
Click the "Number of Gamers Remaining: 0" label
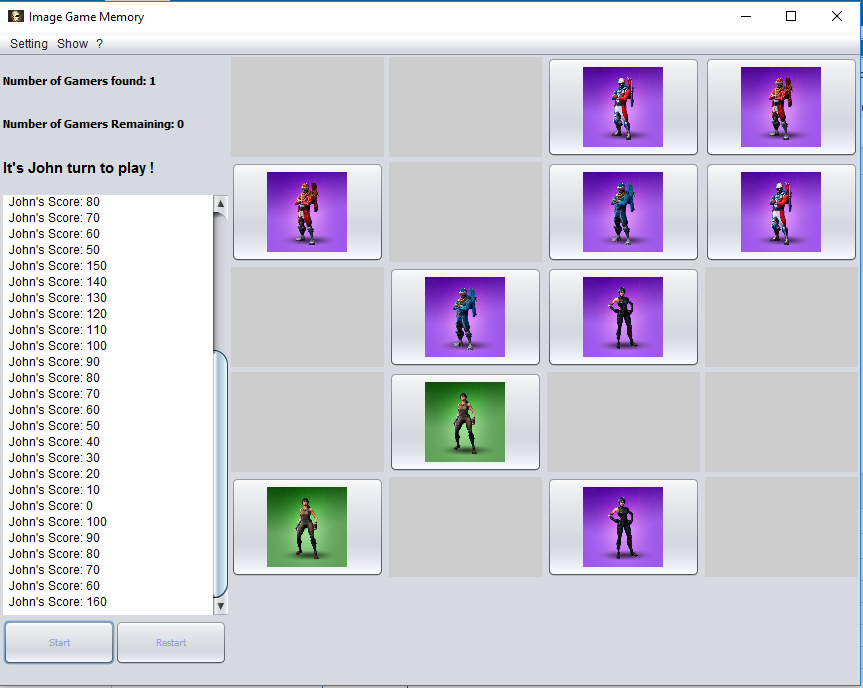[x=94, y=124]
